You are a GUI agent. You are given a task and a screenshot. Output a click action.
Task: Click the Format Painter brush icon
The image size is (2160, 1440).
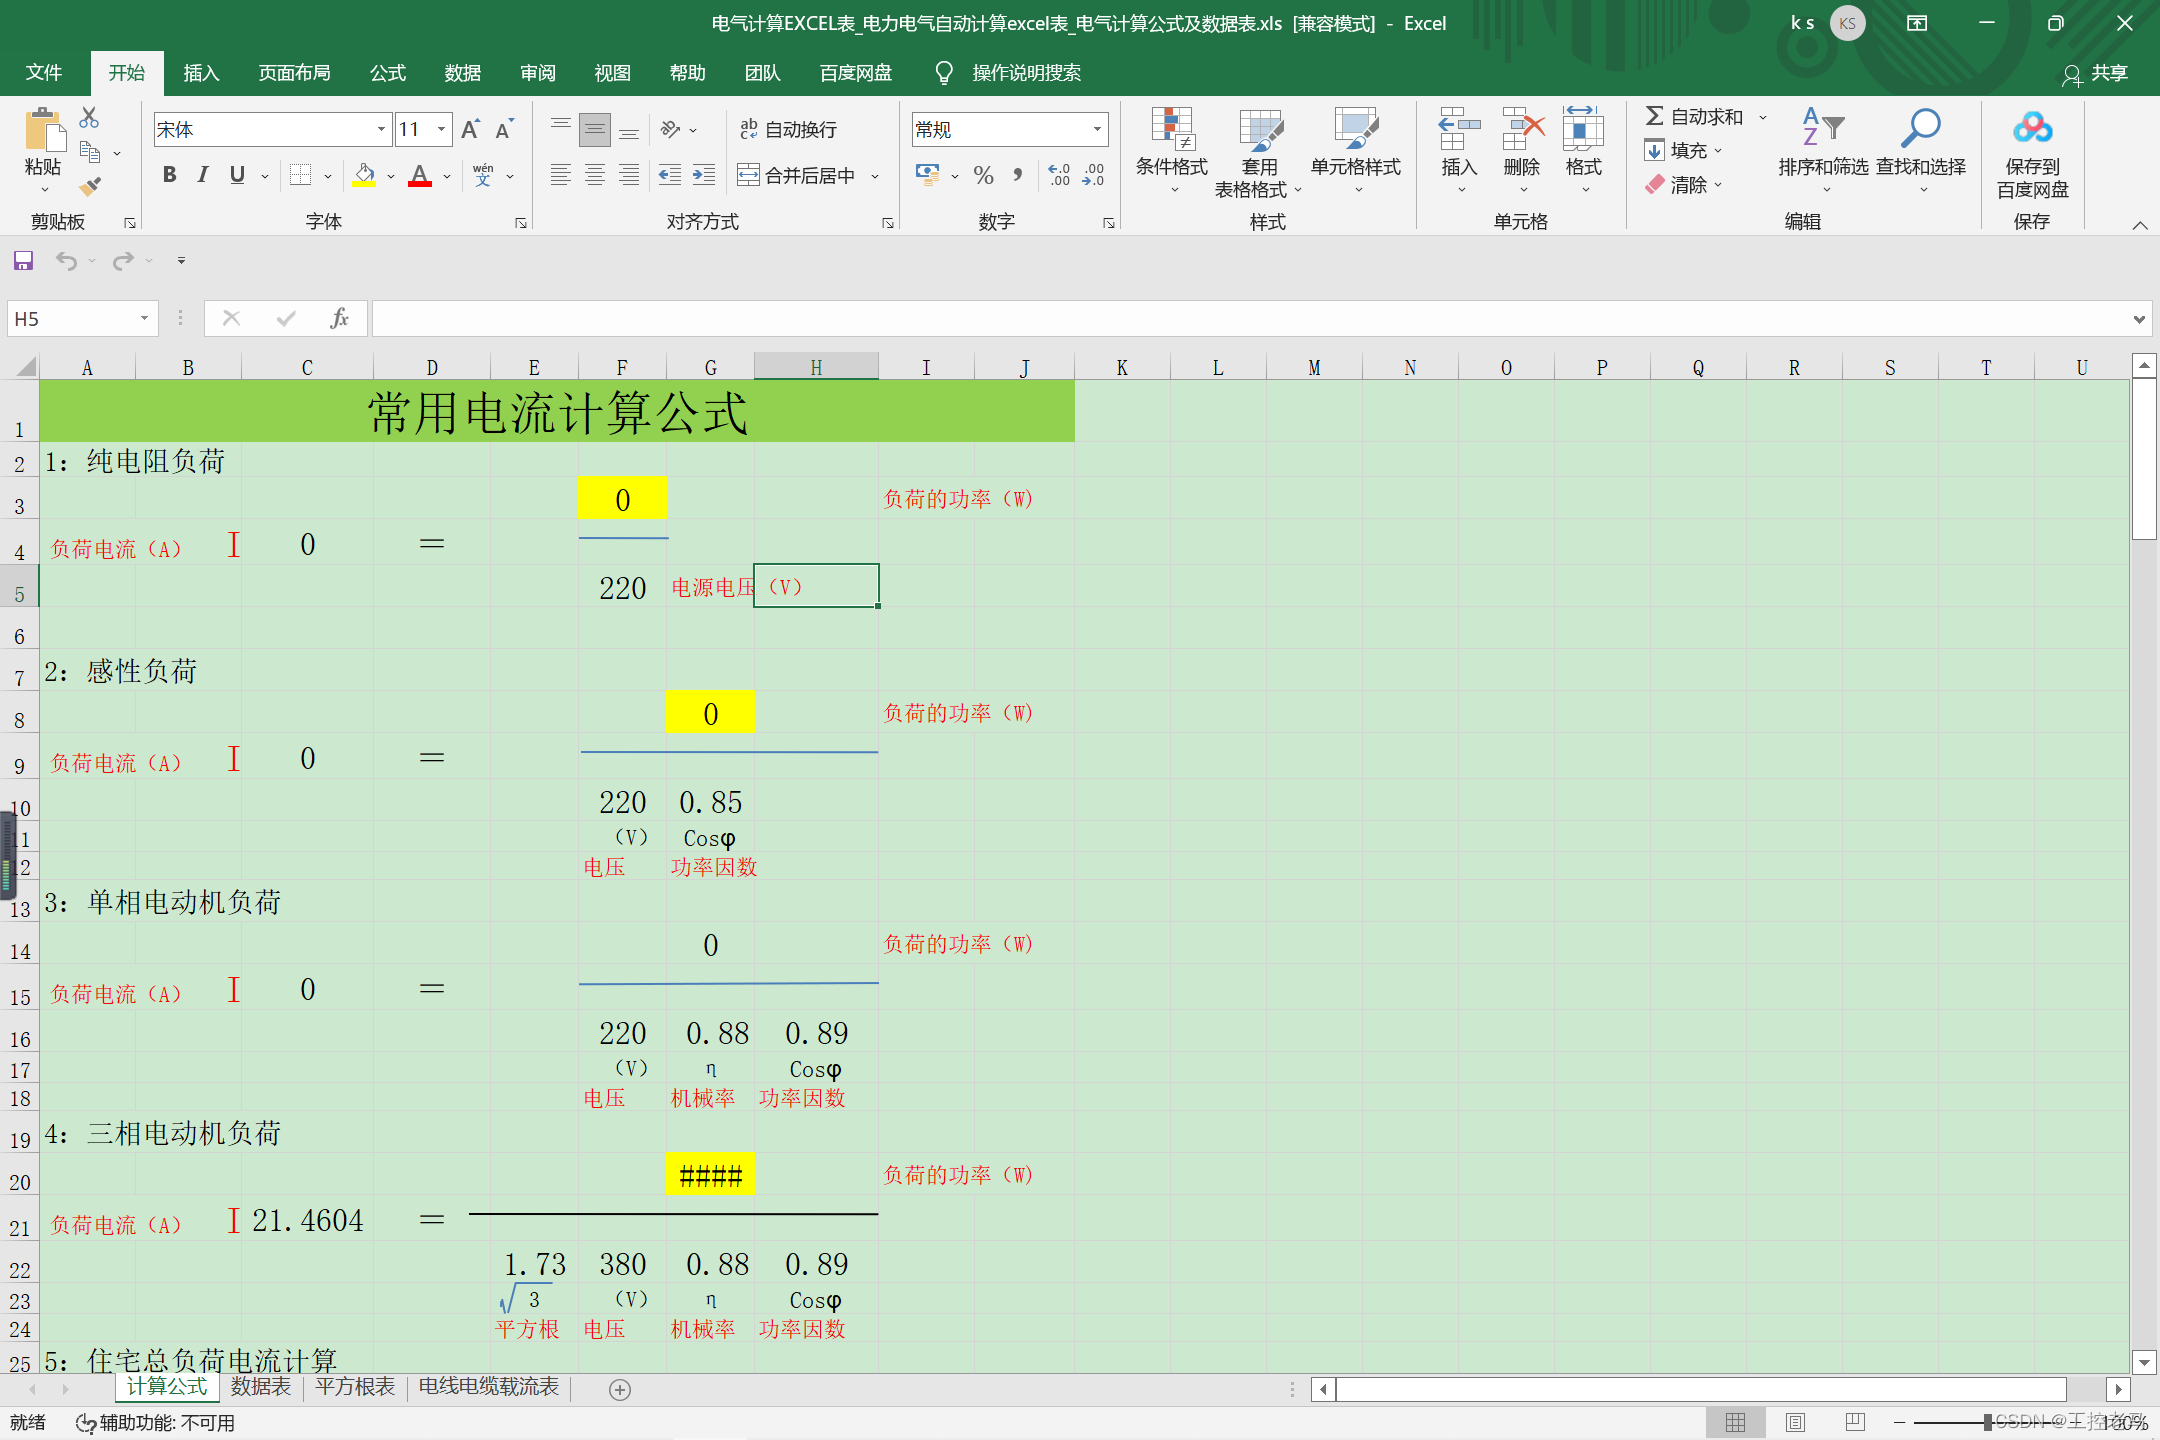pyautogui.click(x=90, y=187)
